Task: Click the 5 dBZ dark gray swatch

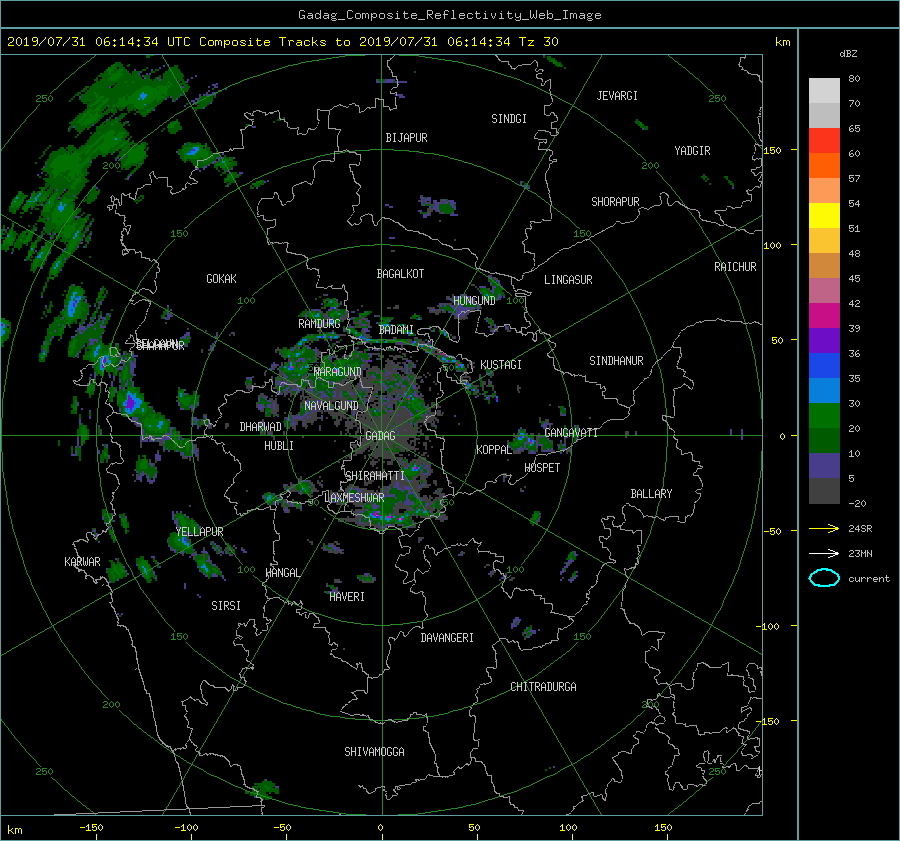Action: pyautogui.click(x=824, y=490)
